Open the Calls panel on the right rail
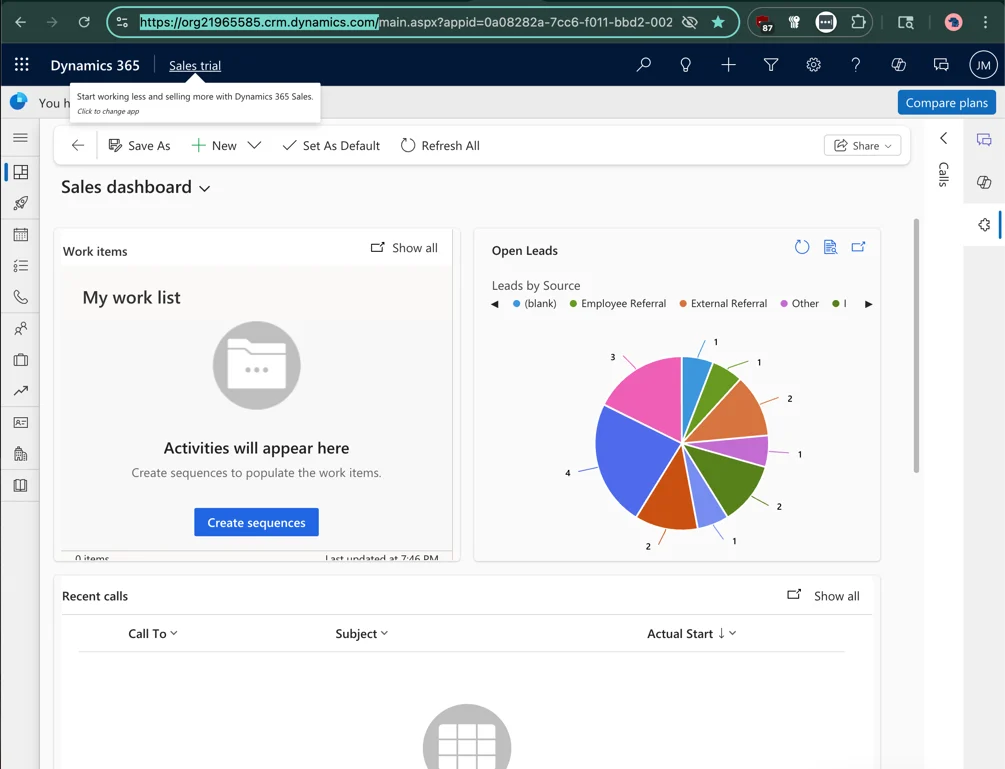This screenshot has width=1005, height=769. [942, 172]
